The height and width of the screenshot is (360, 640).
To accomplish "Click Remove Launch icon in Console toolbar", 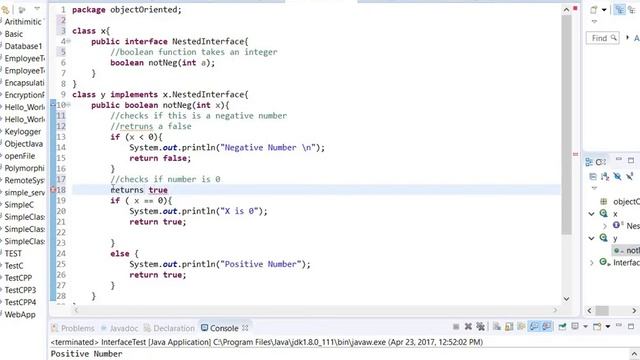I will point(468,327).
